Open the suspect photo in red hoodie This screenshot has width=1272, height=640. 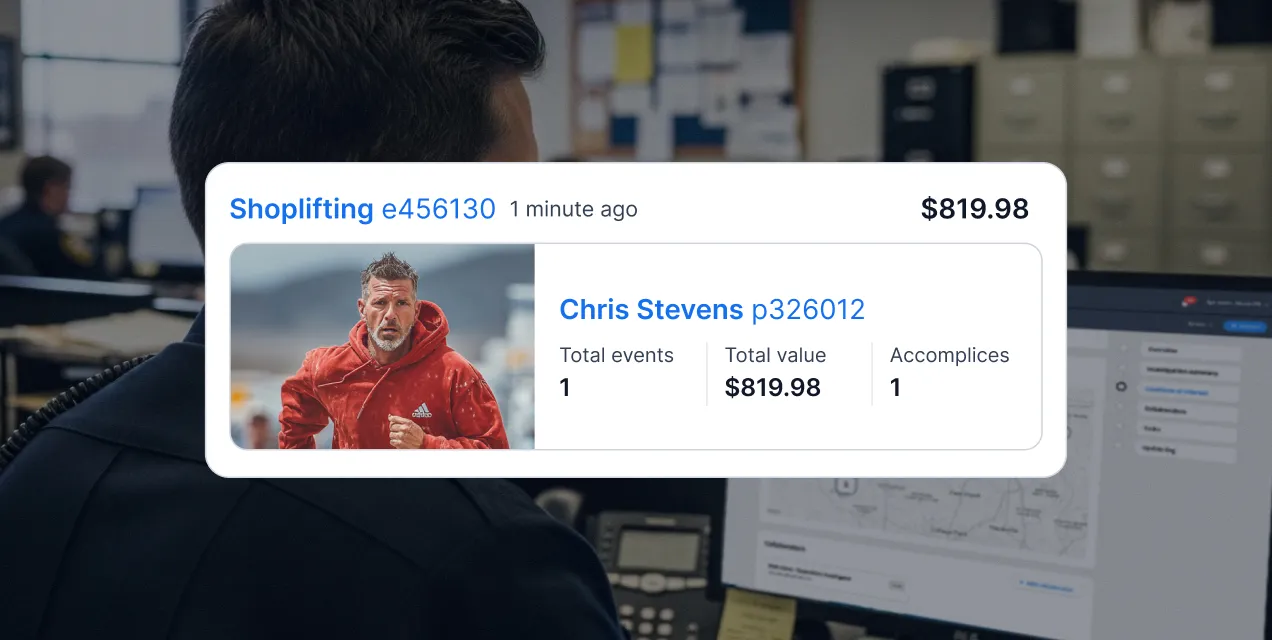point(383,346)
